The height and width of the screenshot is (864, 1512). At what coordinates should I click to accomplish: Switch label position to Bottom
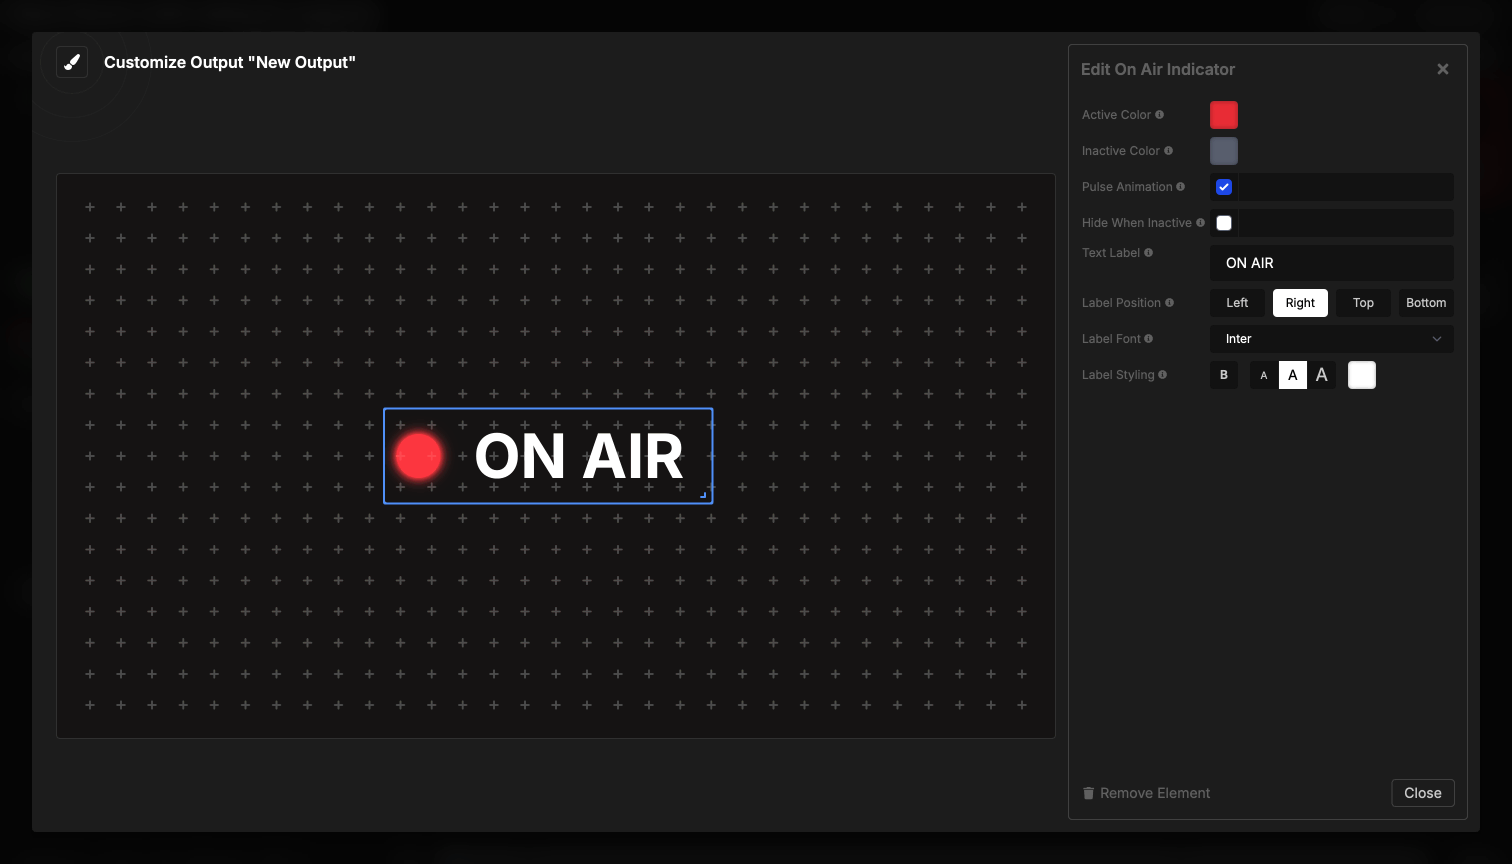(x=1426, y=302)
